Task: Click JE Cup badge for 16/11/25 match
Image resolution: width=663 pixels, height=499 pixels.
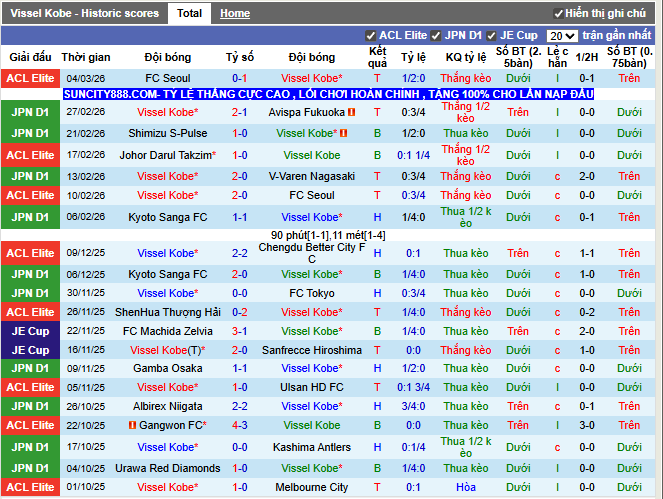Action: [30, 350]
